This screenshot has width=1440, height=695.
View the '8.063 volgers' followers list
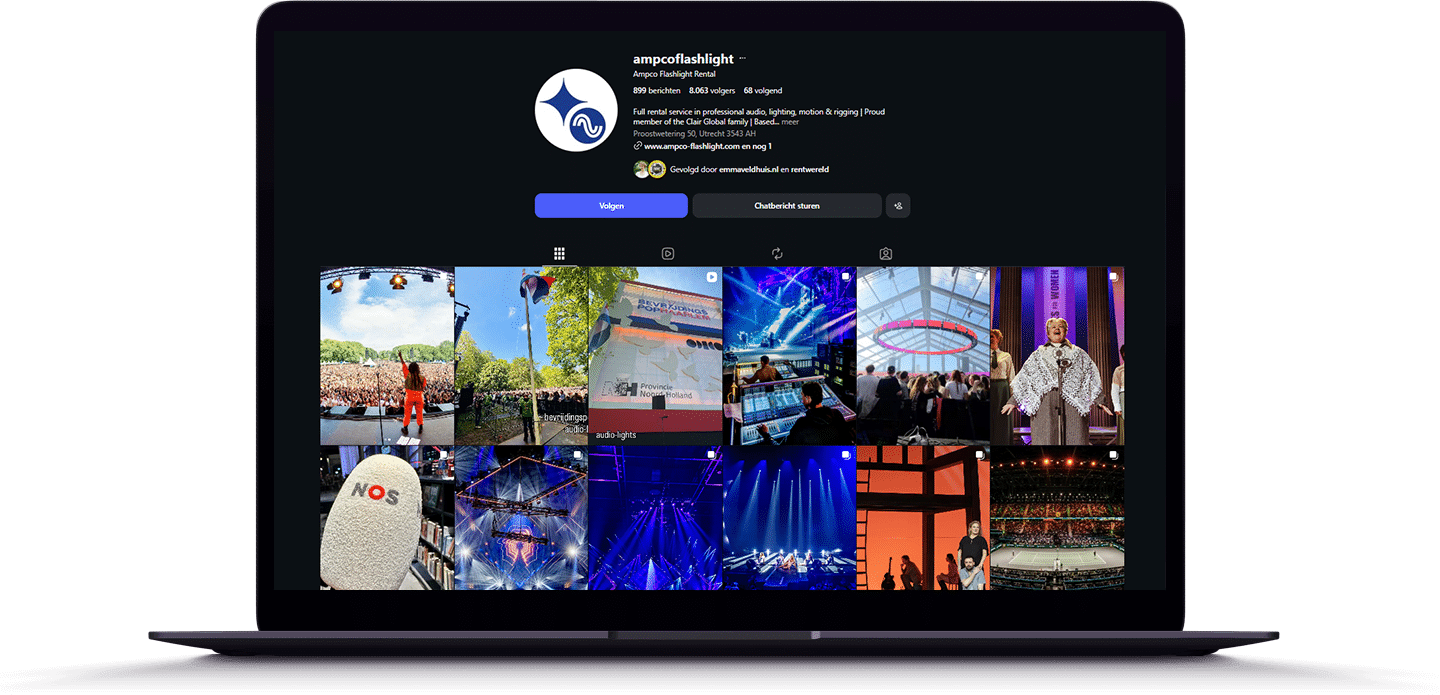710,91
